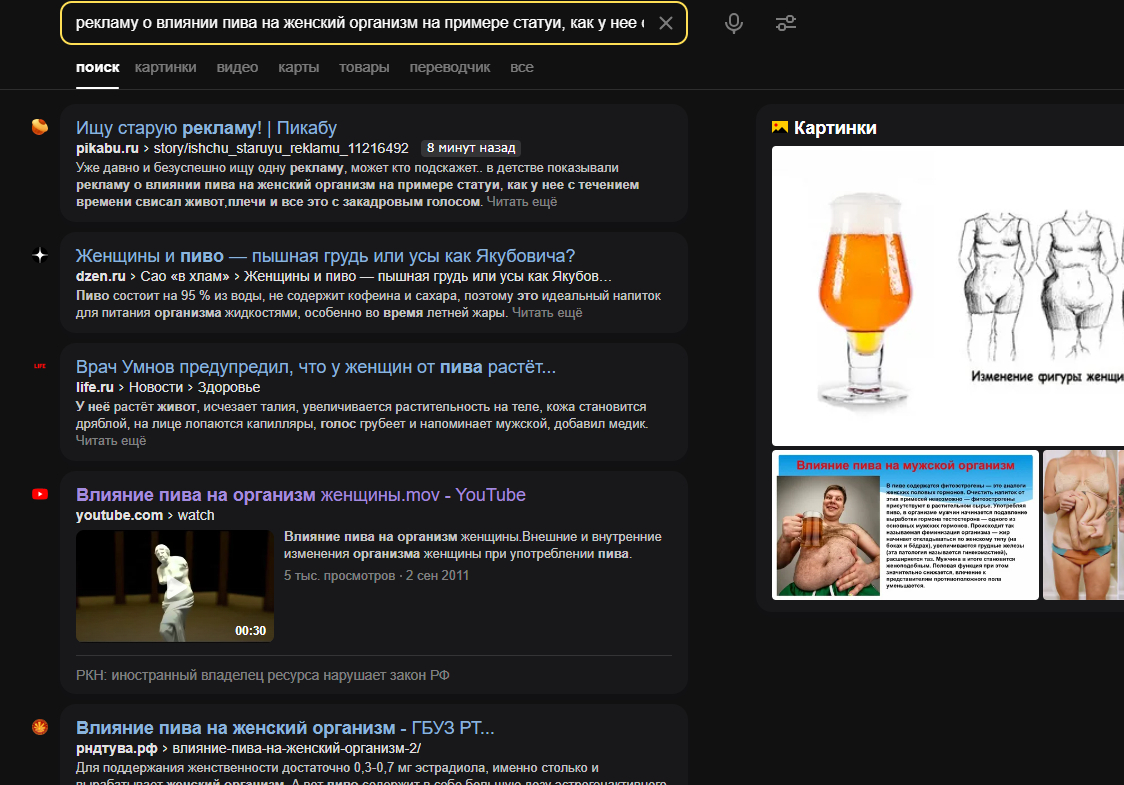Click 'Сао «в хлам»' breadcrumb under dzen.ru
Viewport: 1124px width, 785px height.
185,277
